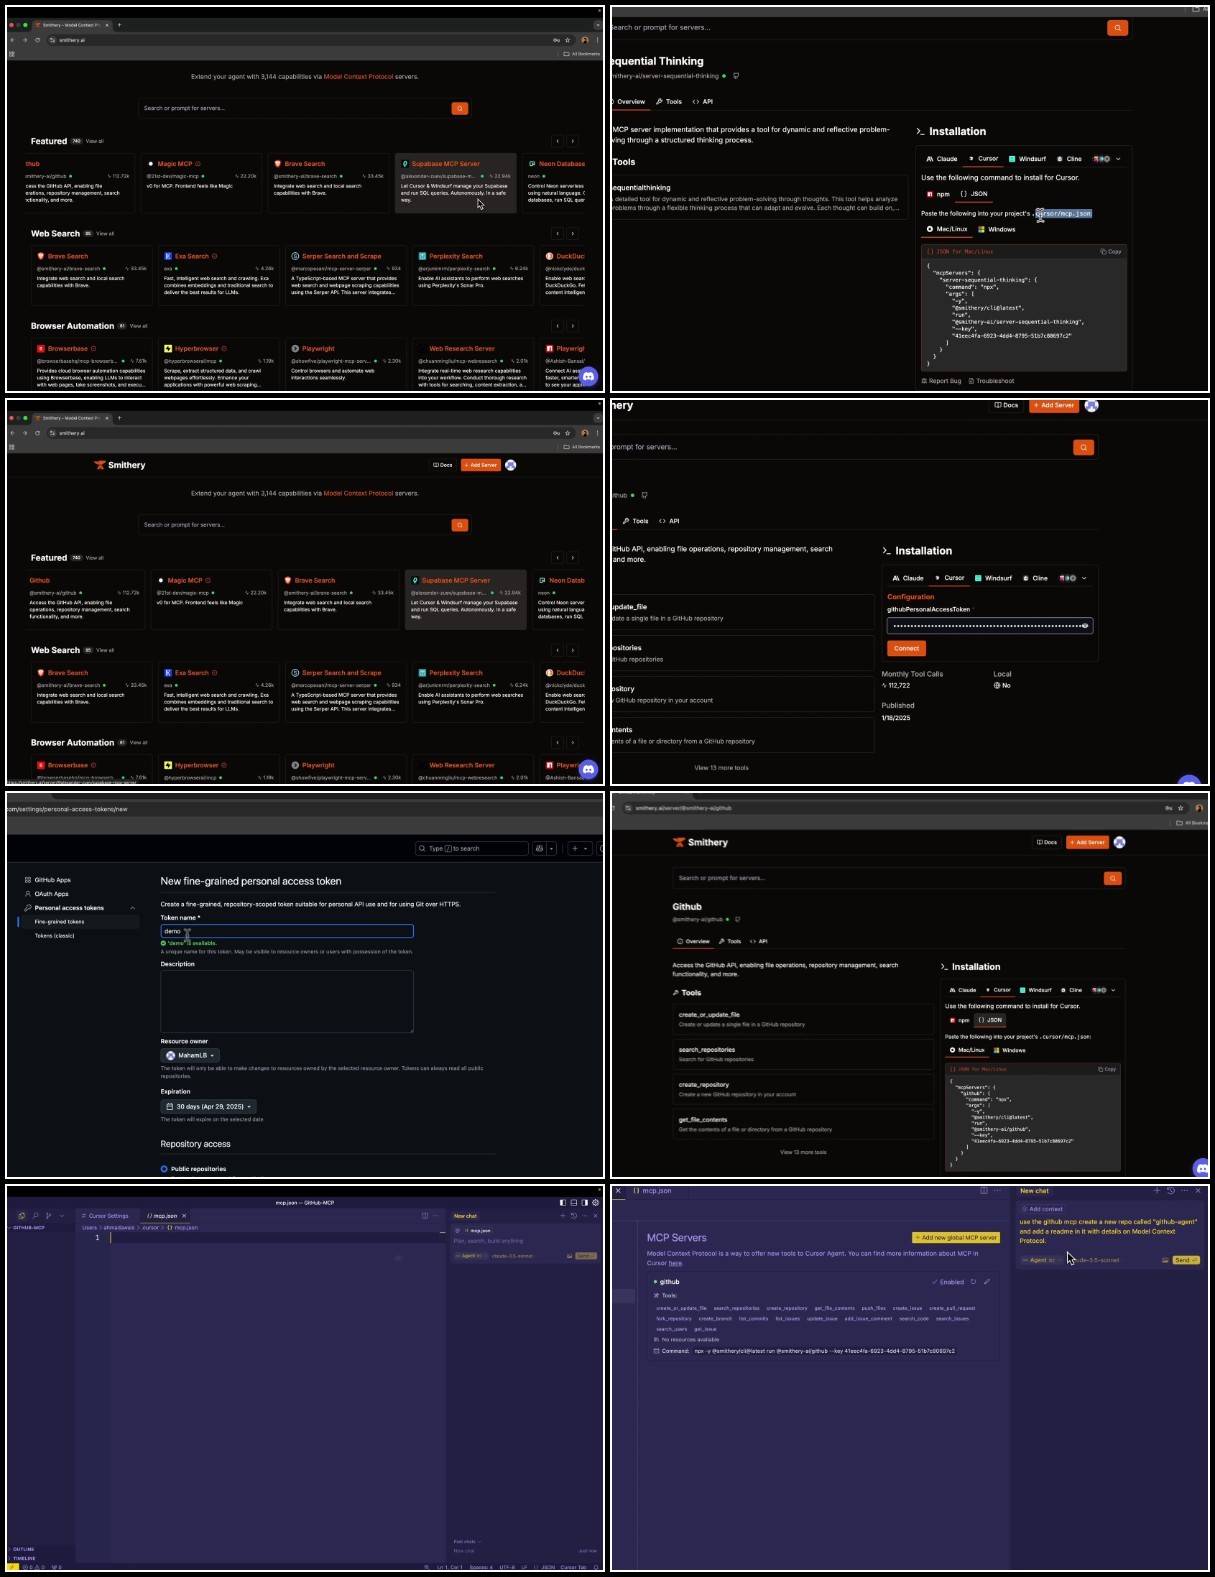Click the token field on the Github server page
This screenshot has width=1215, height=1577.
tap(990, 626)
